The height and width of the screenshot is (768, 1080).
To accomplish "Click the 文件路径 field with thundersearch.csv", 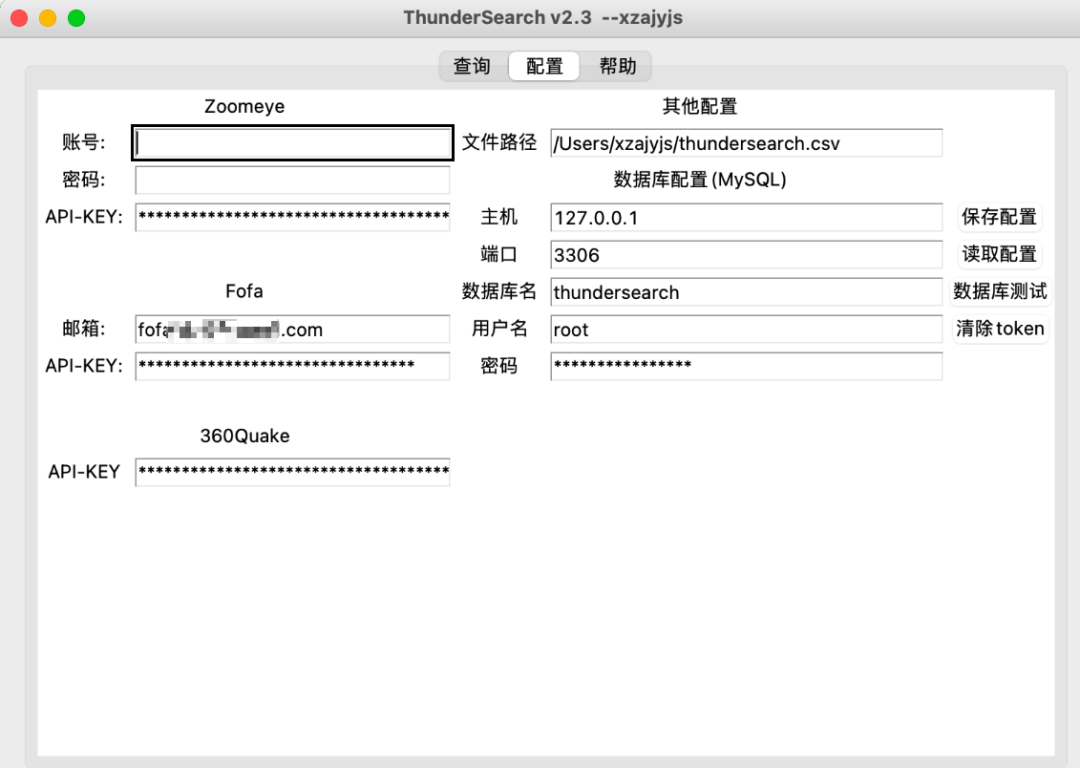I will [x=746, y=143].
